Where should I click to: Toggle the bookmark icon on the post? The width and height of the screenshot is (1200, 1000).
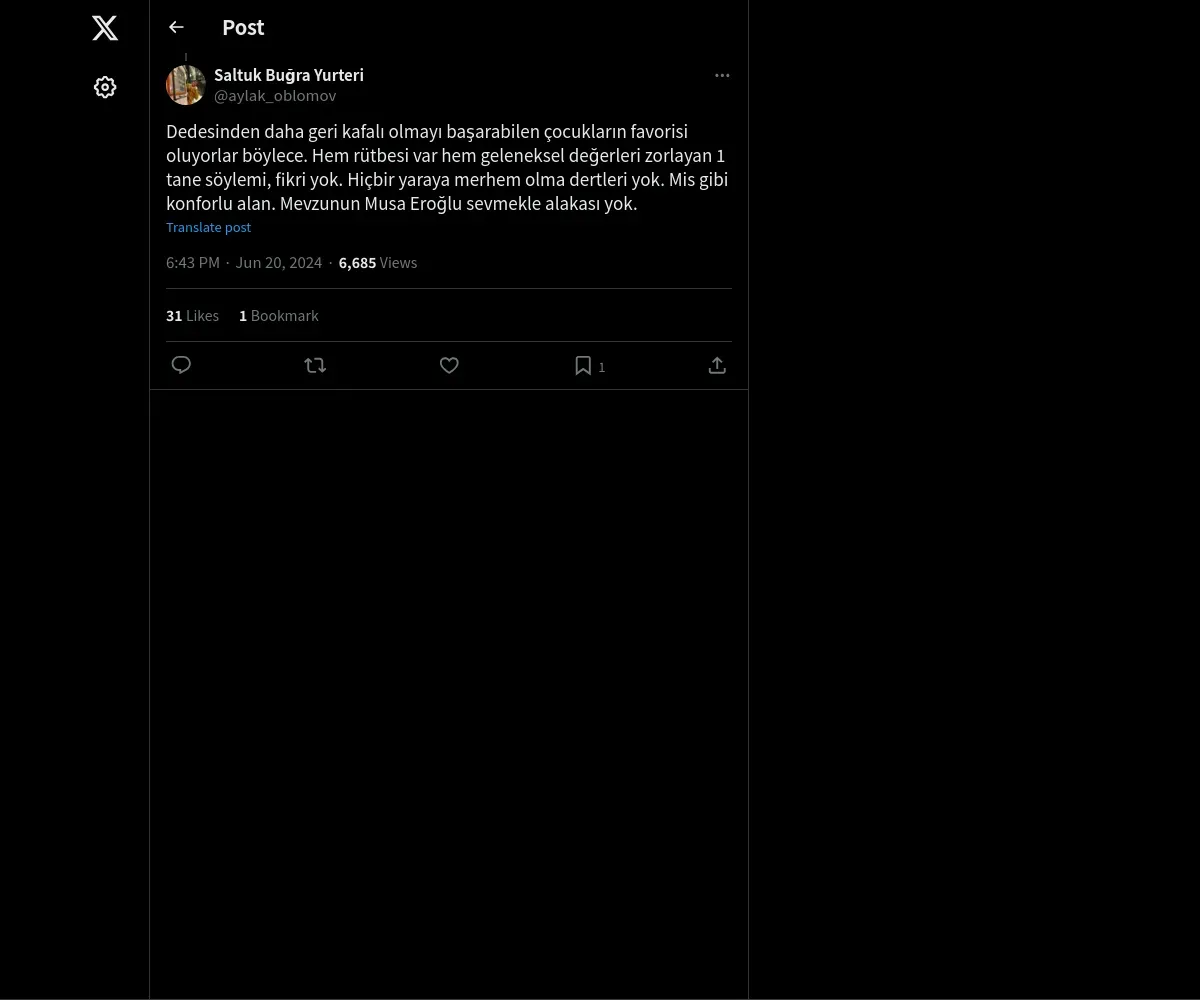click(583, 365)
